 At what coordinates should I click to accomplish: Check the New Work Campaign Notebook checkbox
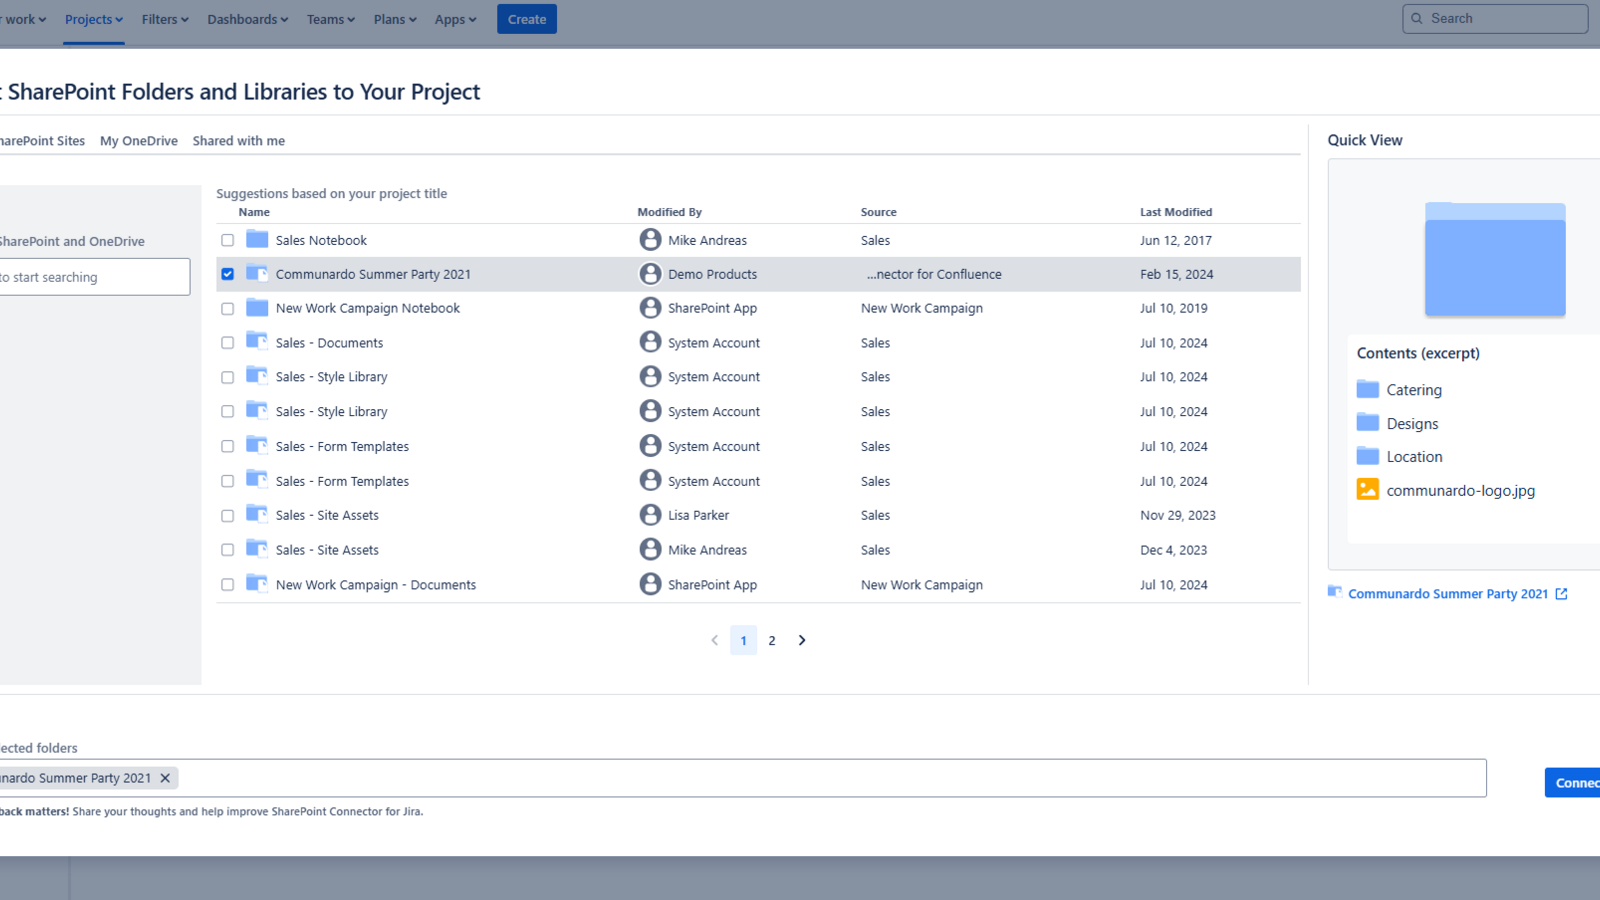click(227, 308)
